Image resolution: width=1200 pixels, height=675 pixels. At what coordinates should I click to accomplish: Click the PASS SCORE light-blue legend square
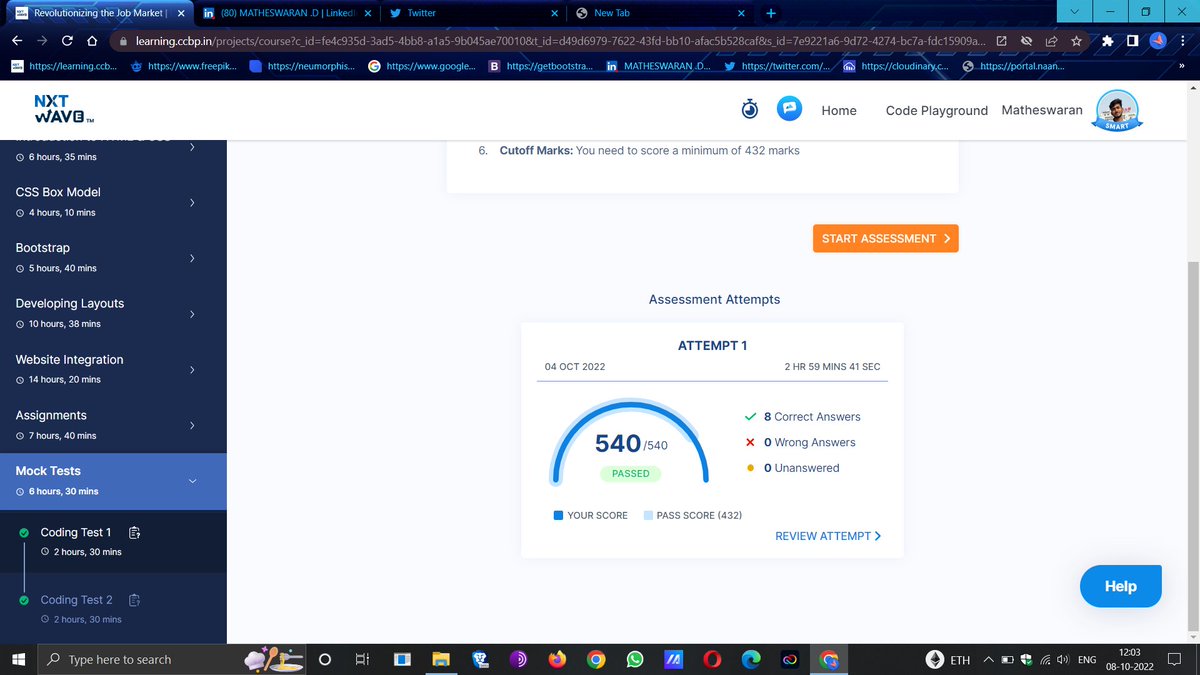(x=648, y=515)
